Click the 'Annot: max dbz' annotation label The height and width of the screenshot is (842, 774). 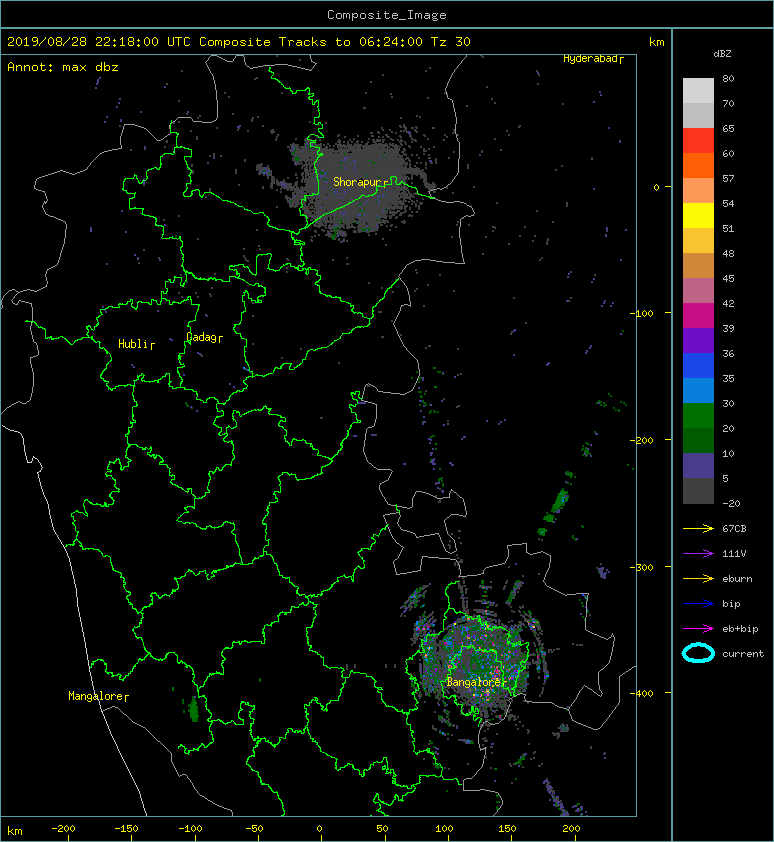tap(62, 67)
